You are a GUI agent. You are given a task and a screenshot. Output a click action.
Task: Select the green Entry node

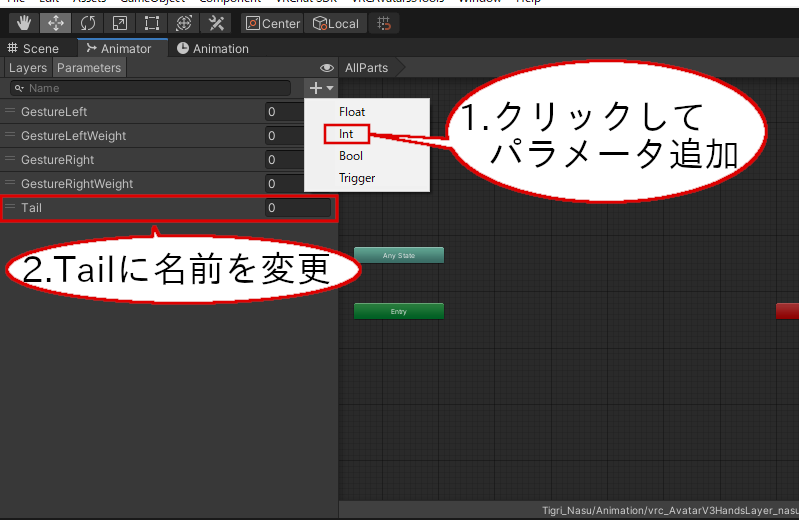click(x=399, y=311)
